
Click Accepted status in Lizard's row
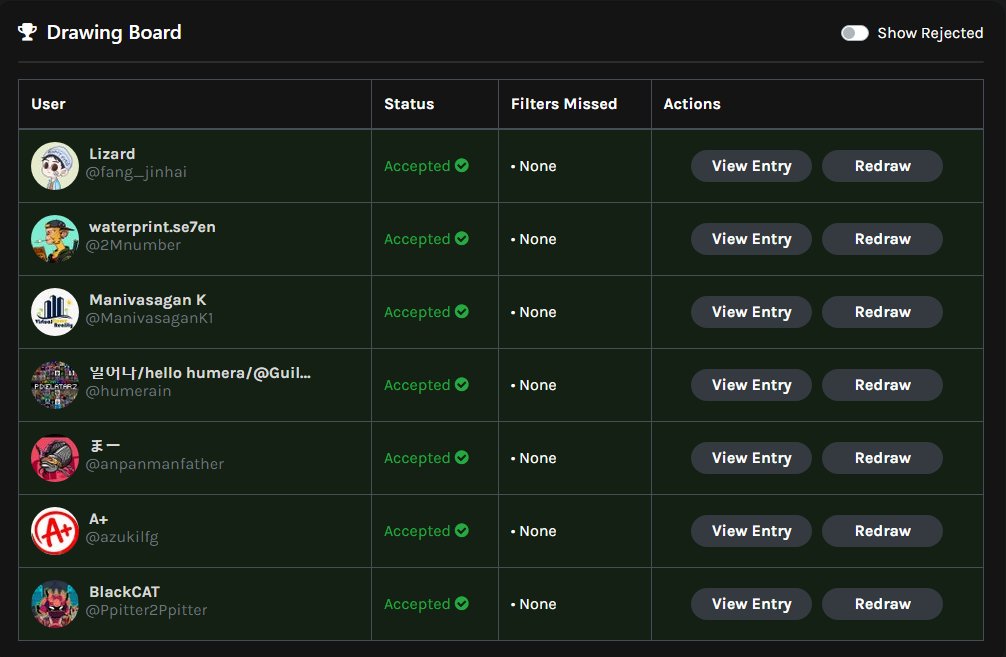tap(417, 166)
